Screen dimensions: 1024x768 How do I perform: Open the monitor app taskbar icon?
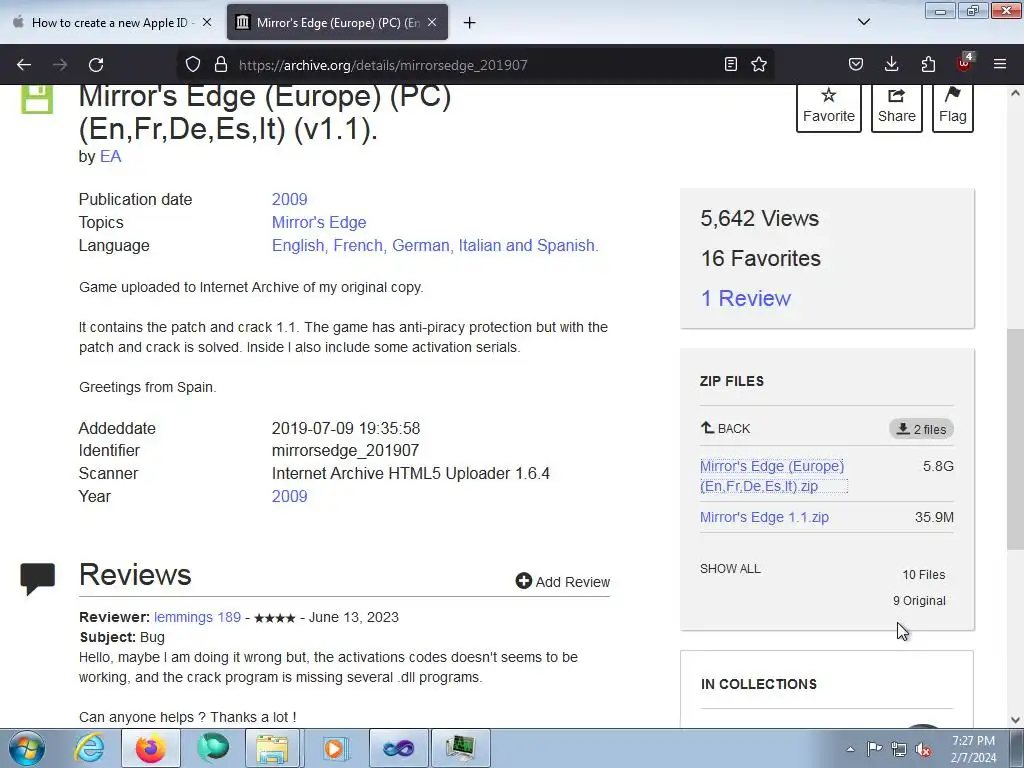(x=461, y=748)
